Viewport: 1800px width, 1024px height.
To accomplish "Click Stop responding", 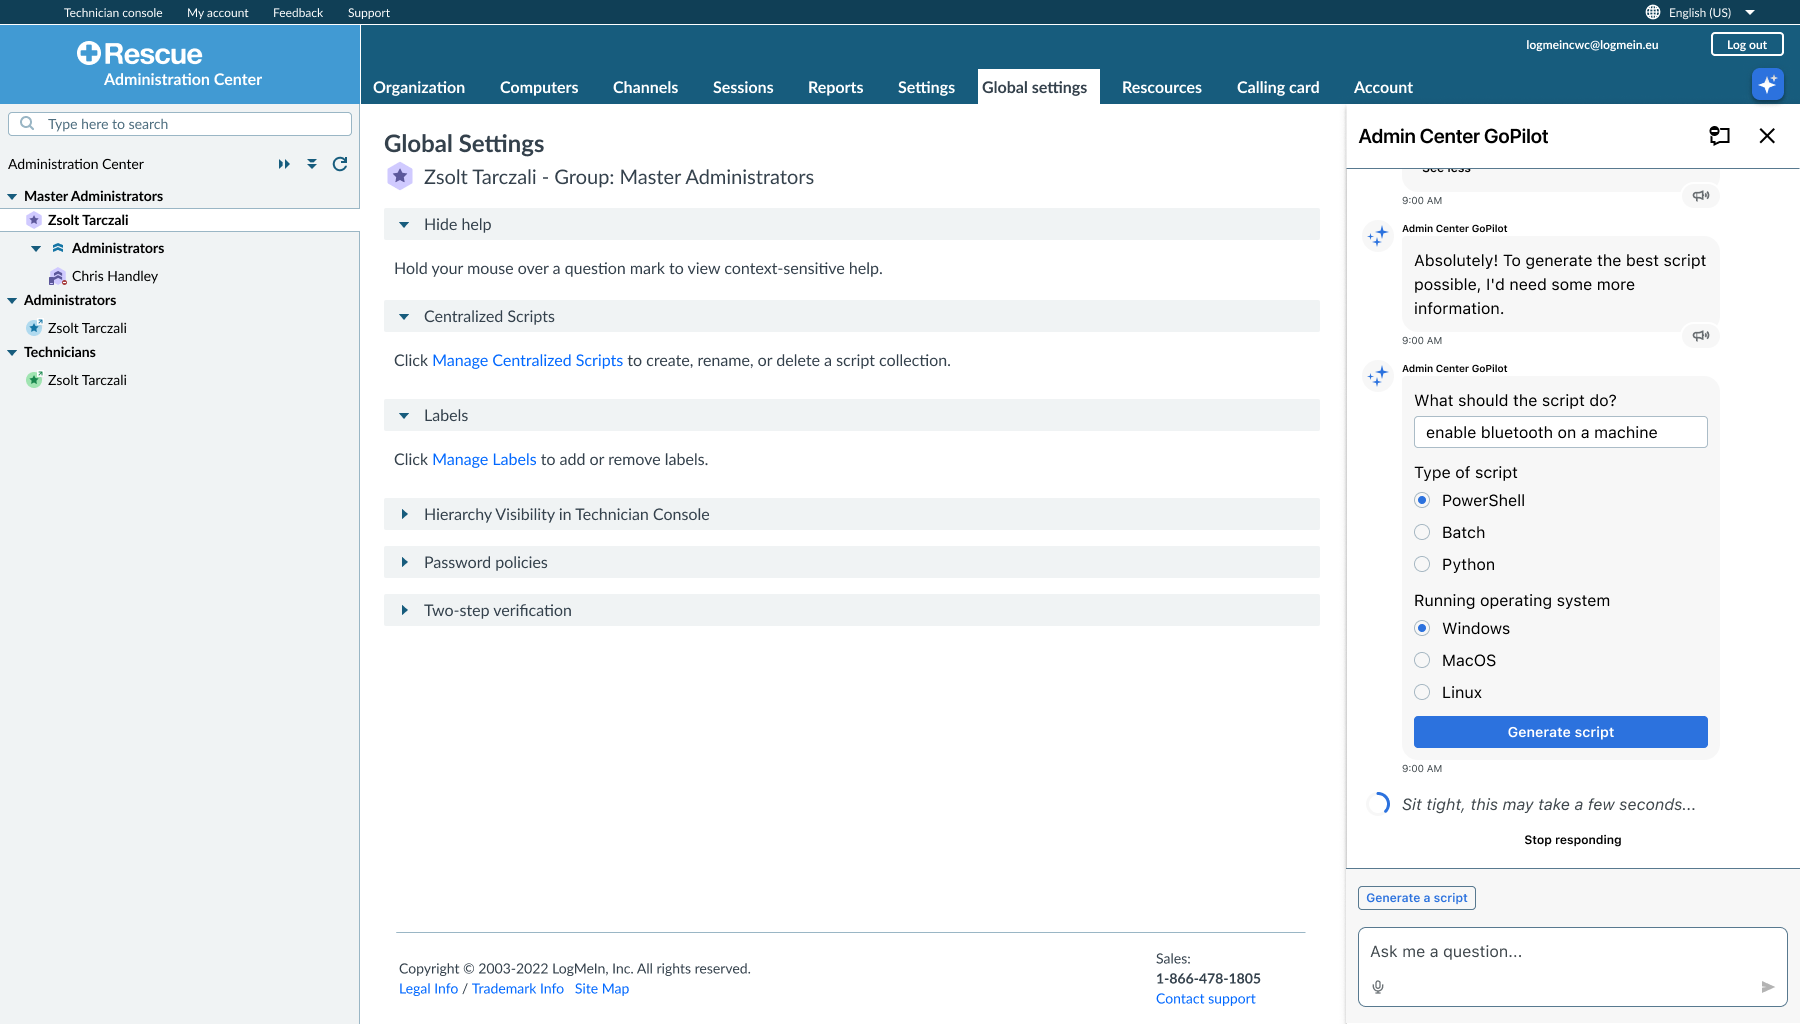I will [1572, 840].
